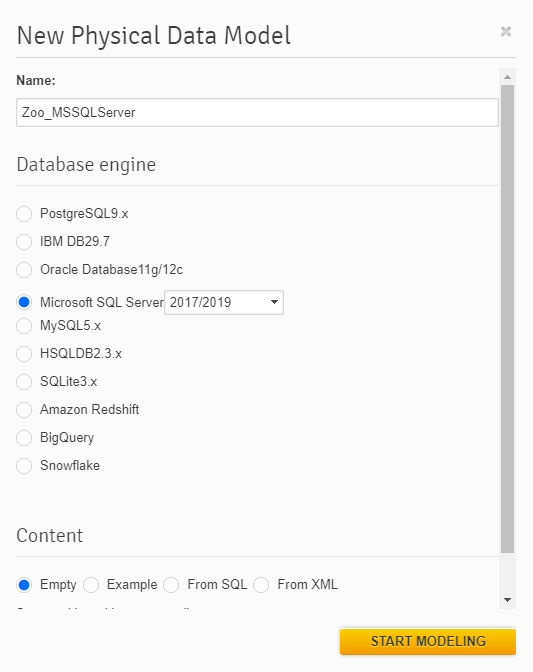Click the Name: label

[36, 81]
